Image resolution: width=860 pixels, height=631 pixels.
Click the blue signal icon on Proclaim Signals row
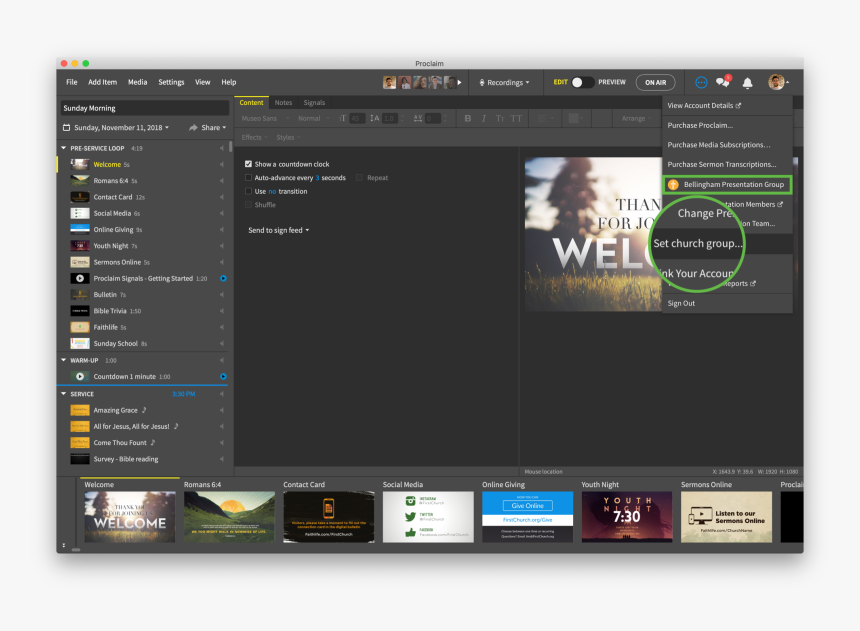click(x=223, y=278)
